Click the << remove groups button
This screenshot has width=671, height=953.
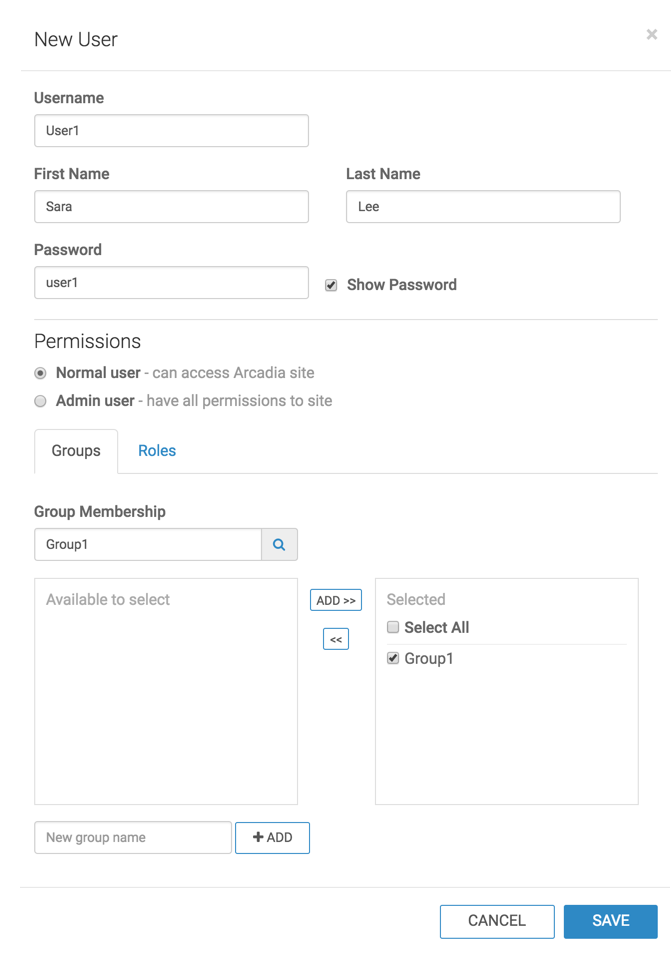336,639
